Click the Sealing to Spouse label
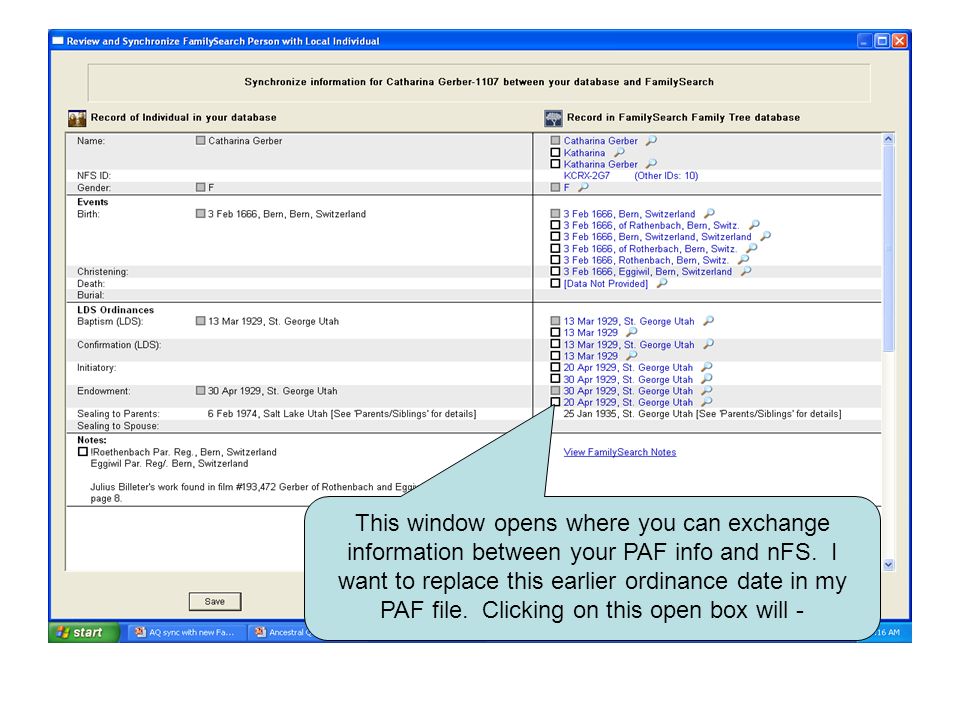 118,426
